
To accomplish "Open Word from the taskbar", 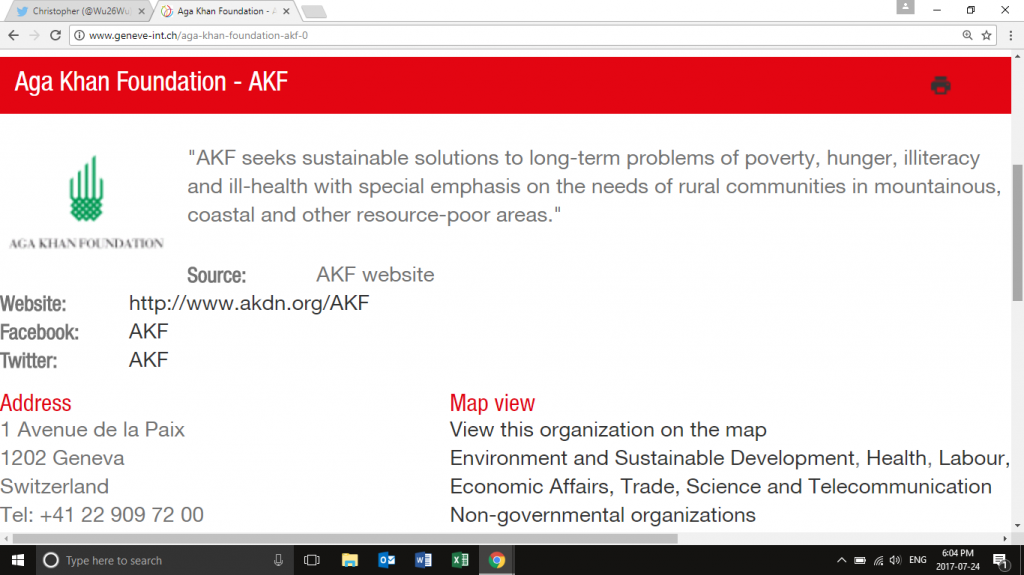I will [423, 560].
